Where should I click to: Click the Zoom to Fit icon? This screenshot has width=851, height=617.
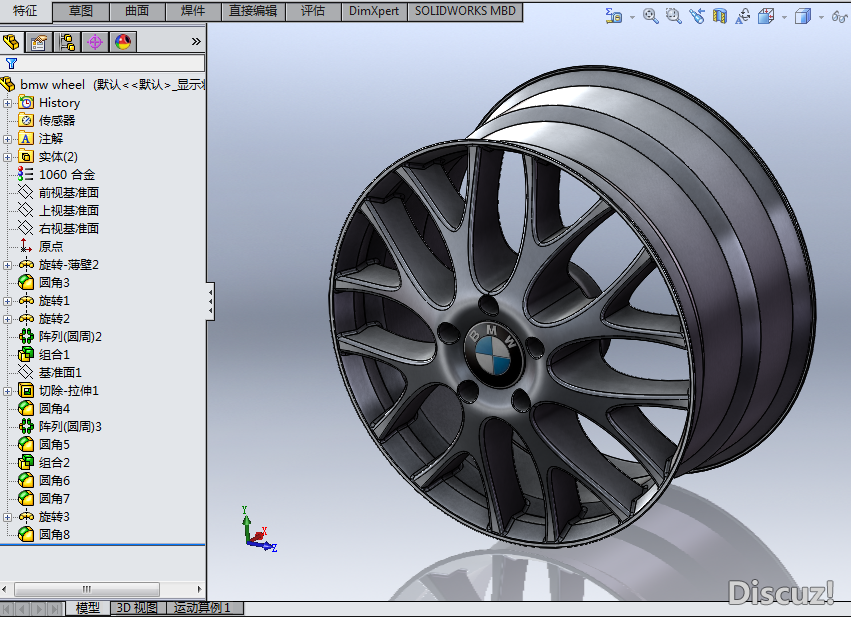tap(650, 16)
